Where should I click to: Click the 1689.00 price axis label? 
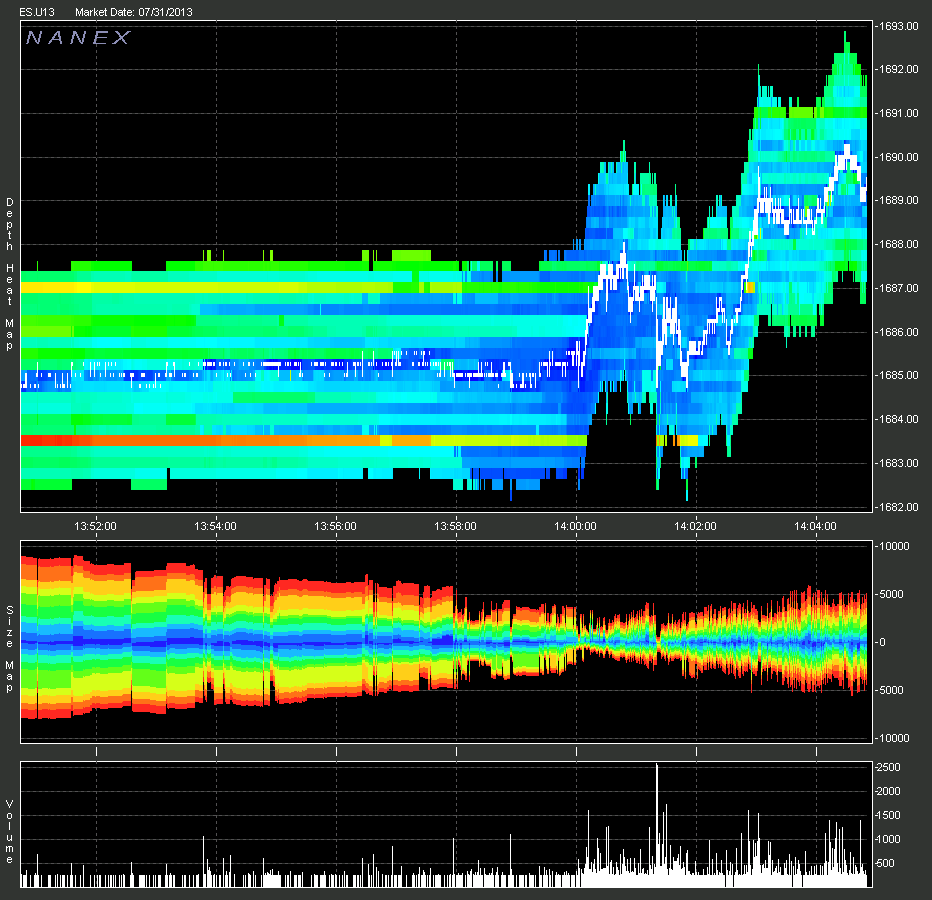899,200
